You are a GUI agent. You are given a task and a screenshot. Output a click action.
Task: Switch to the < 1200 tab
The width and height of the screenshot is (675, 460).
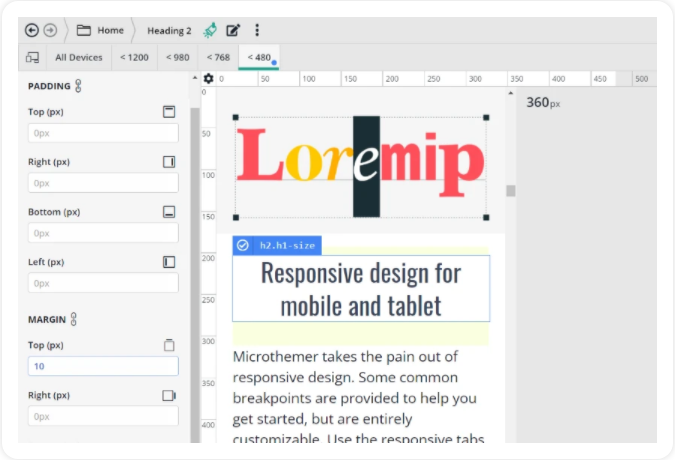click(134, 57)
